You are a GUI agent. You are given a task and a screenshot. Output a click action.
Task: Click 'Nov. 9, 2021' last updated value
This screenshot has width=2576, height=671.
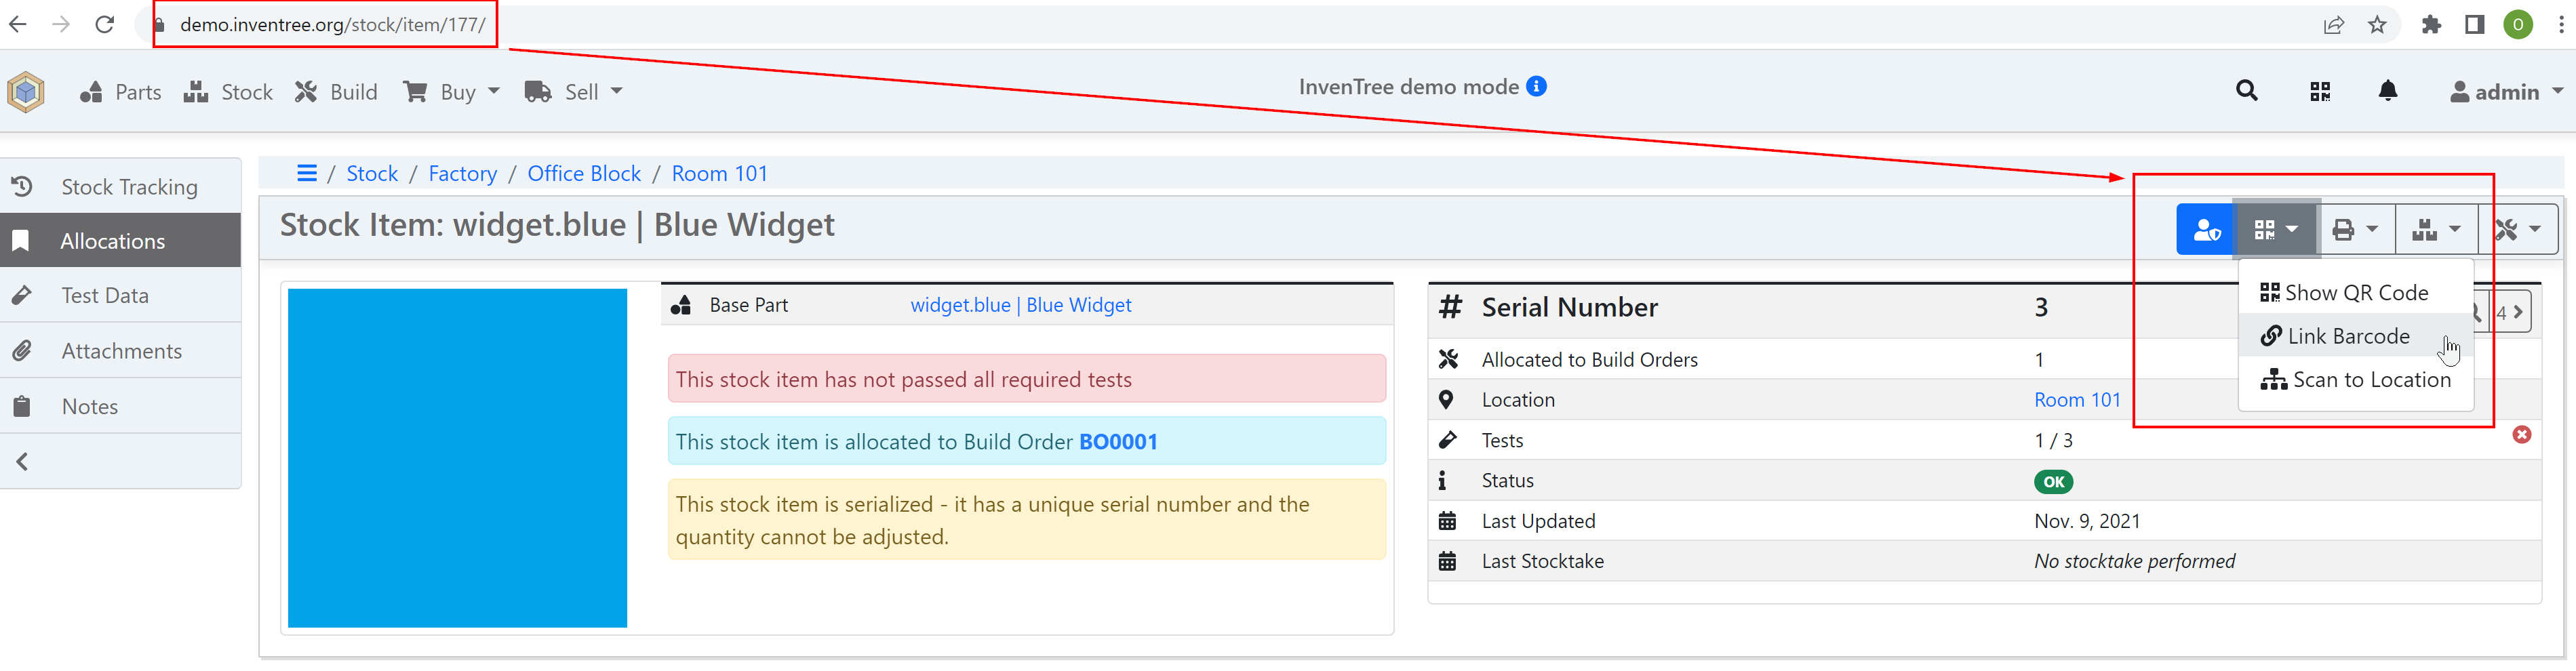point(2086,520)
